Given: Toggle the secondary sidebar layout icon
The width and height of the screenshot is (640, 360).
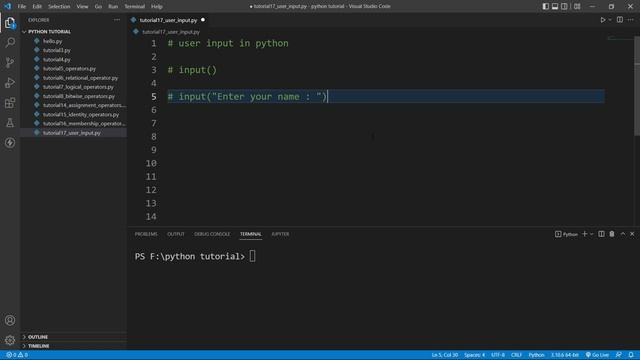Looking at the screenshot, I should (x=564, y=7).
